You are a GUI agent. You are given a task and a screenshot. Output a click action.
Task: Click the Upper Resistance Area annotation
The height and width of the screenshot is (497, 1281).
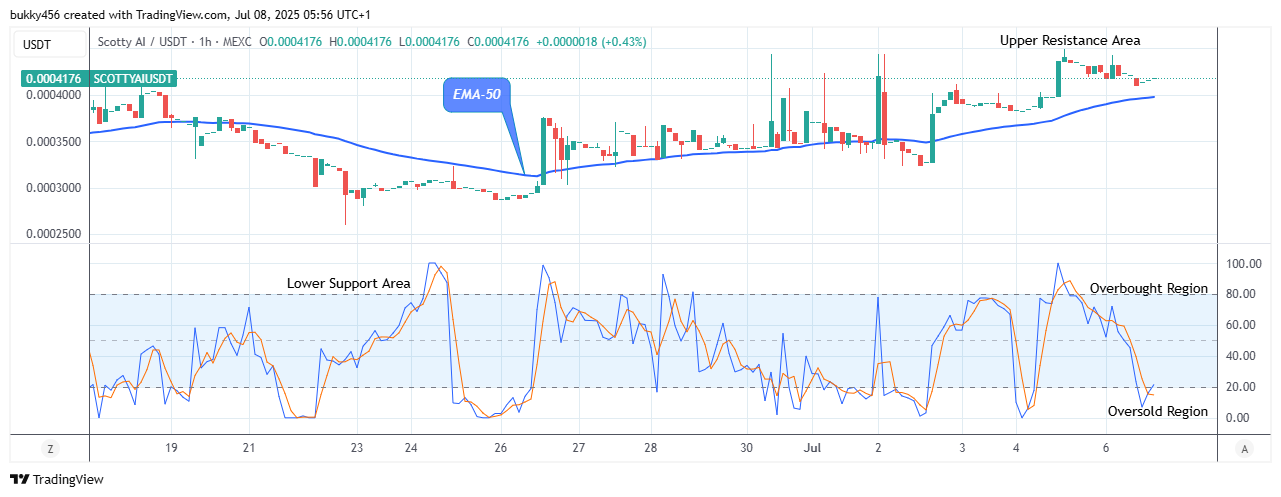[x=1070, y=40]
